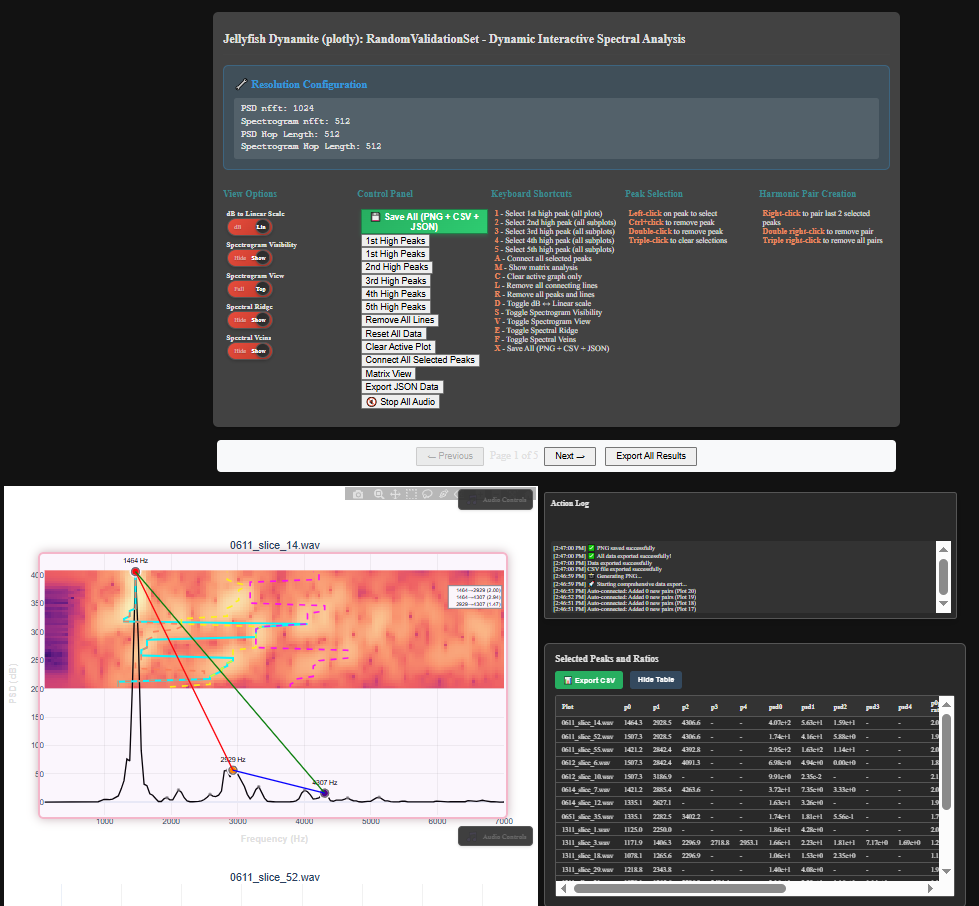Click the 2929 Hz peak marker
This screenshot has height=906, width=979.
click(x=232, y=771)
